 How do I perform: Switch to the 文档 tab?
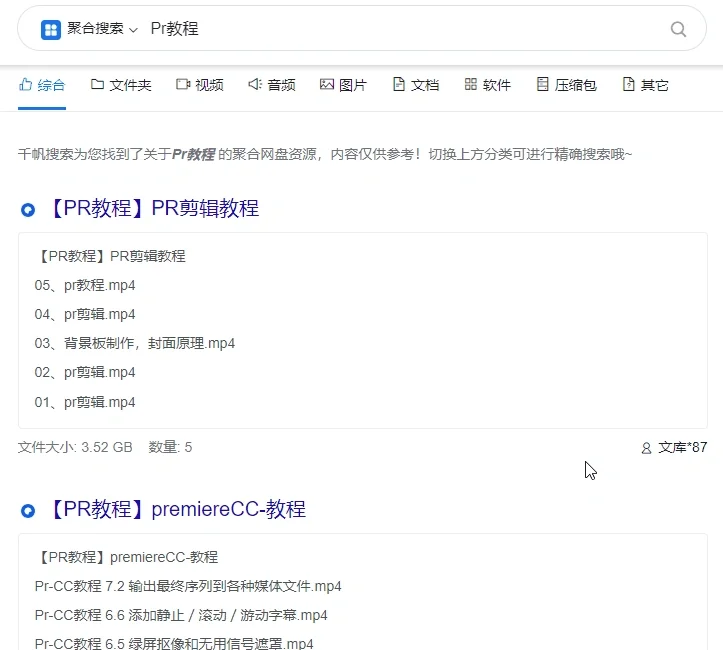tap(415, 85)
